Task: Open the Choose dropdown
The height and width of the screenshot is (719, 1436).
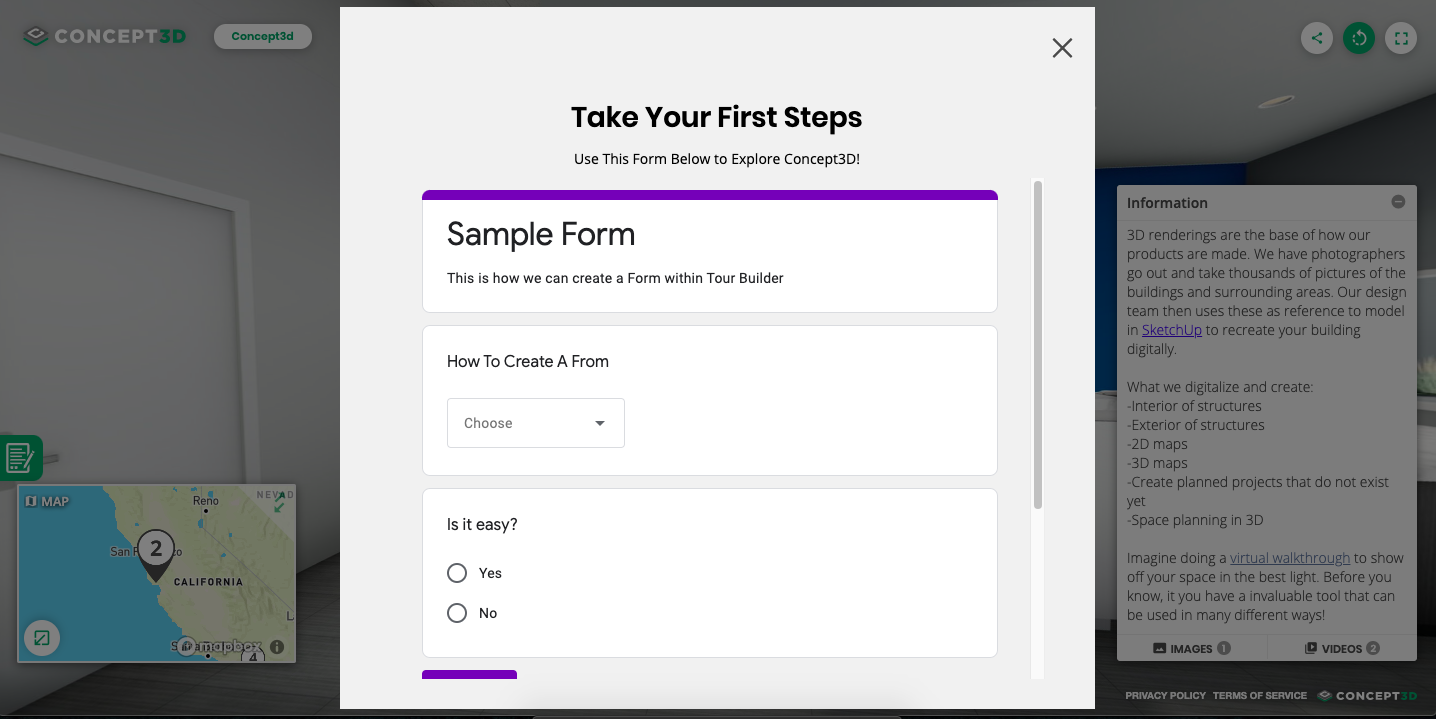Action: 536,423
